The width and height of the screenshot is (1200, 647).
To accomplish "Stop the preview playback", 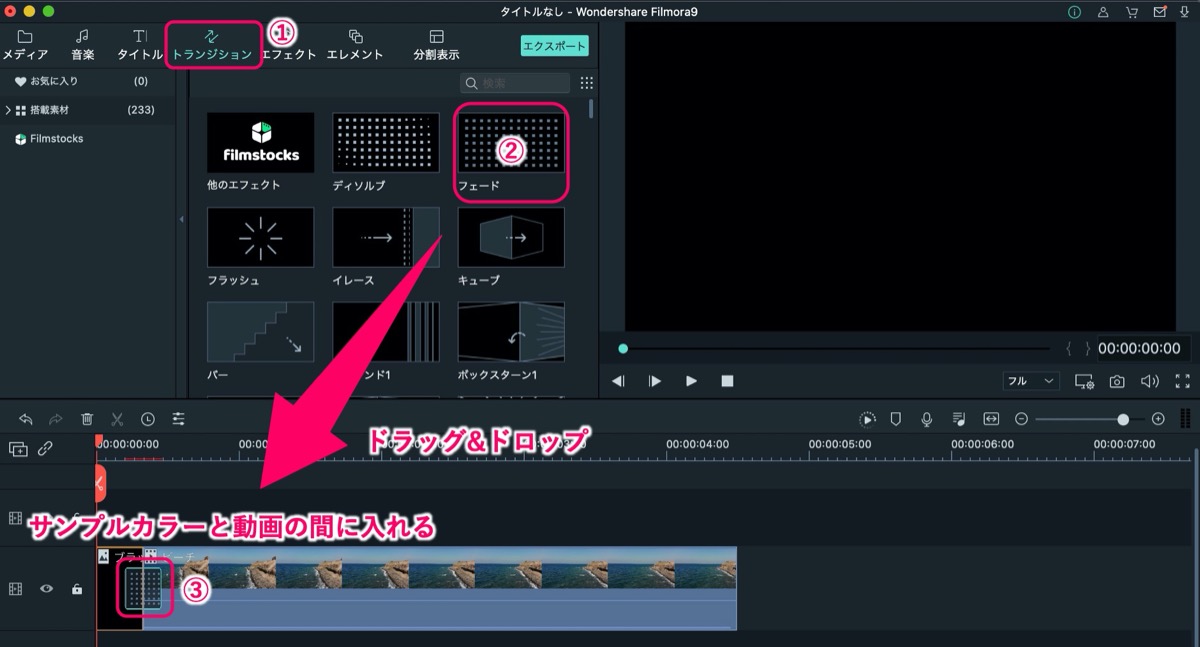I will click(727, 381).
